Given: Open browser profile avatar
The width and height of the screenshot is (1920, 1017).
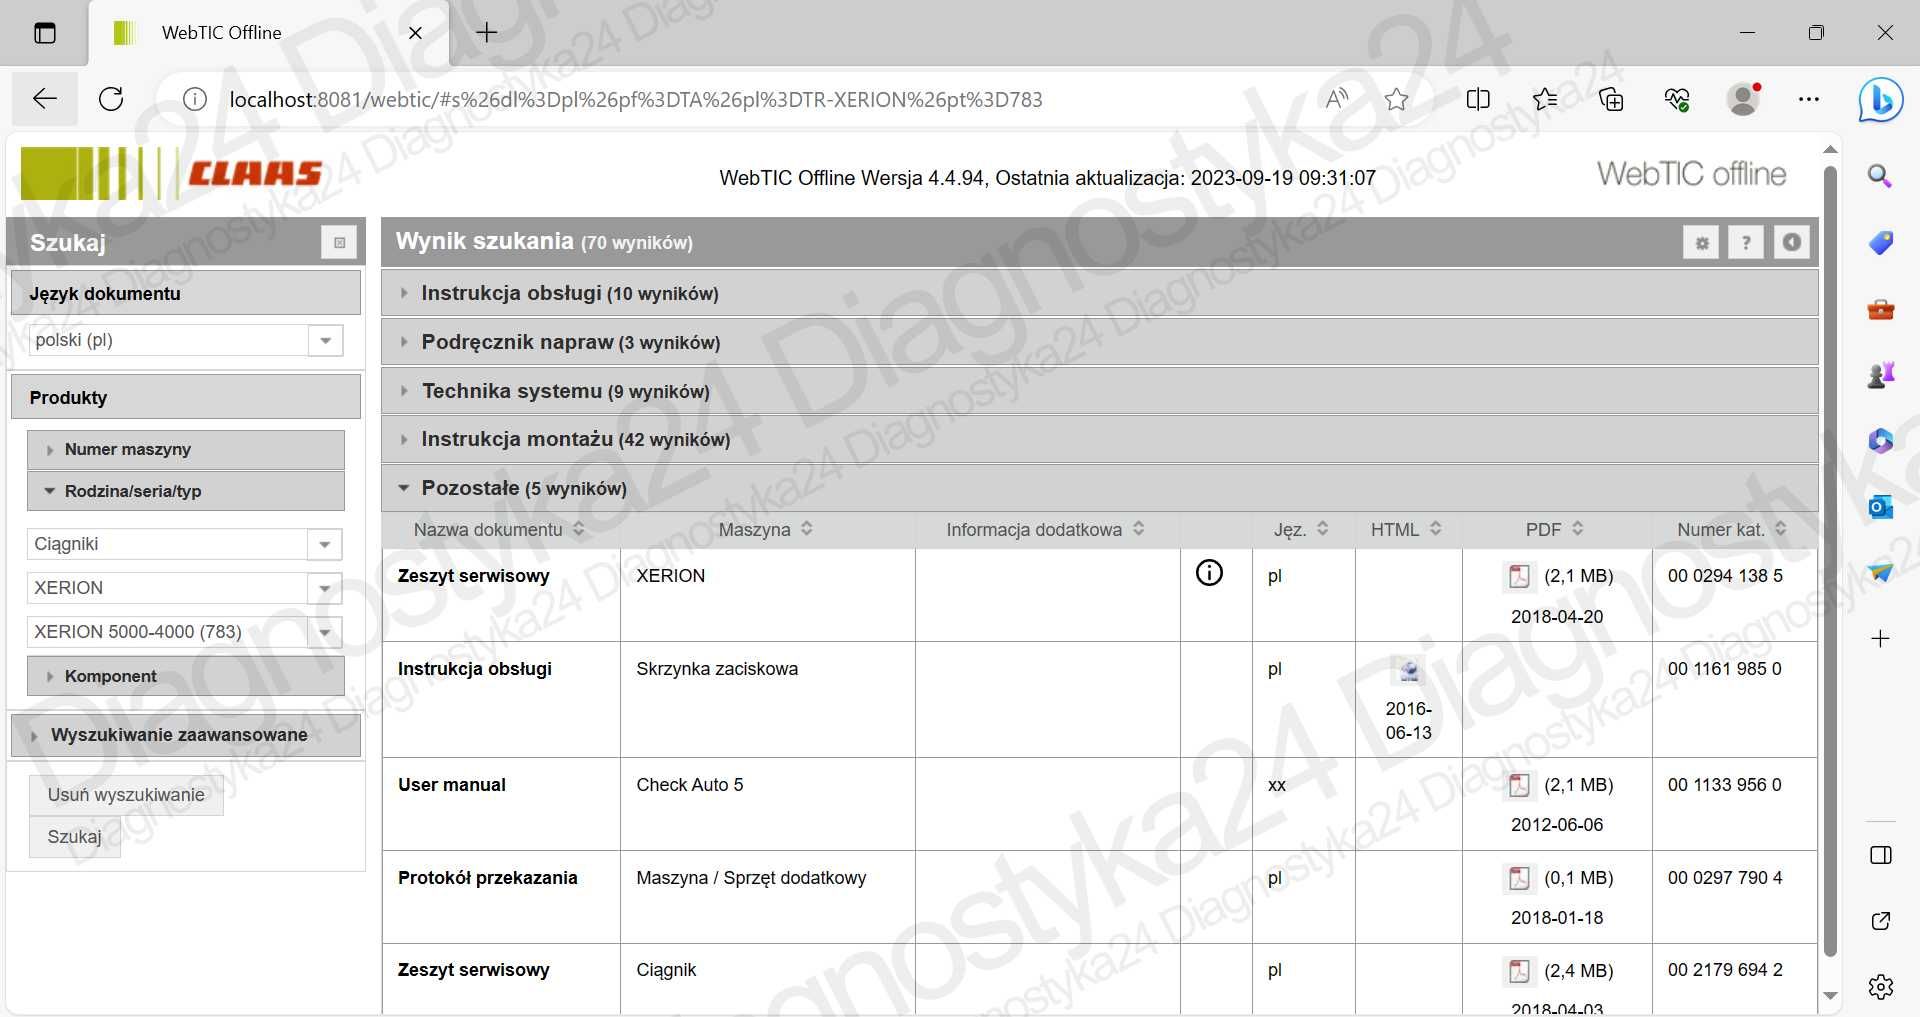Looking at the screenshot, I should tap(1744, 99).
